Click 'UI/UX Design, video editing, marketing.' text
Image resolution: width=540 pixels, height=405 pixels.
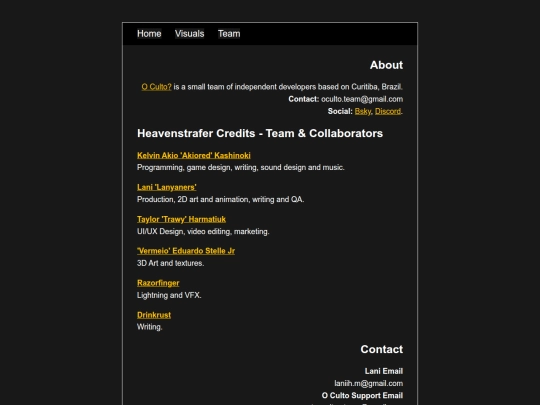203,231
